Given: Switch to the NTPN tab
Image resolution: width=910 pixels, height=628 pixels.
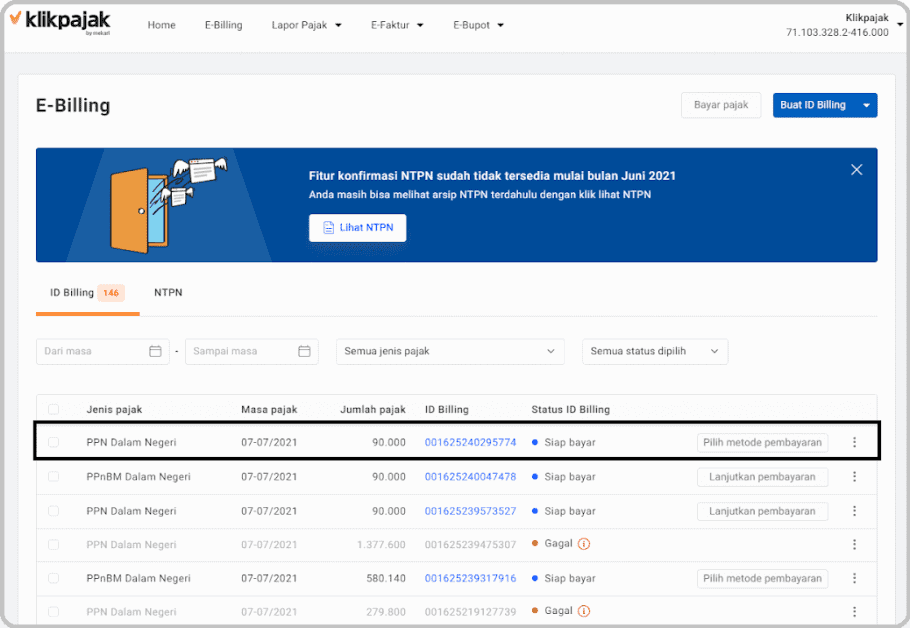Looking at the screenshot, I should (x=168, y=293).
